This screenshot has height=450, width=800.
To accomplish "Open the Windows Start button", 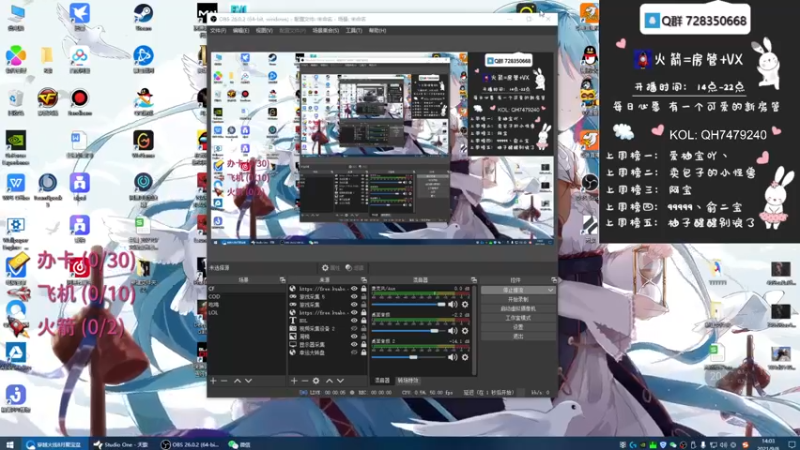I will pos(9,444).
